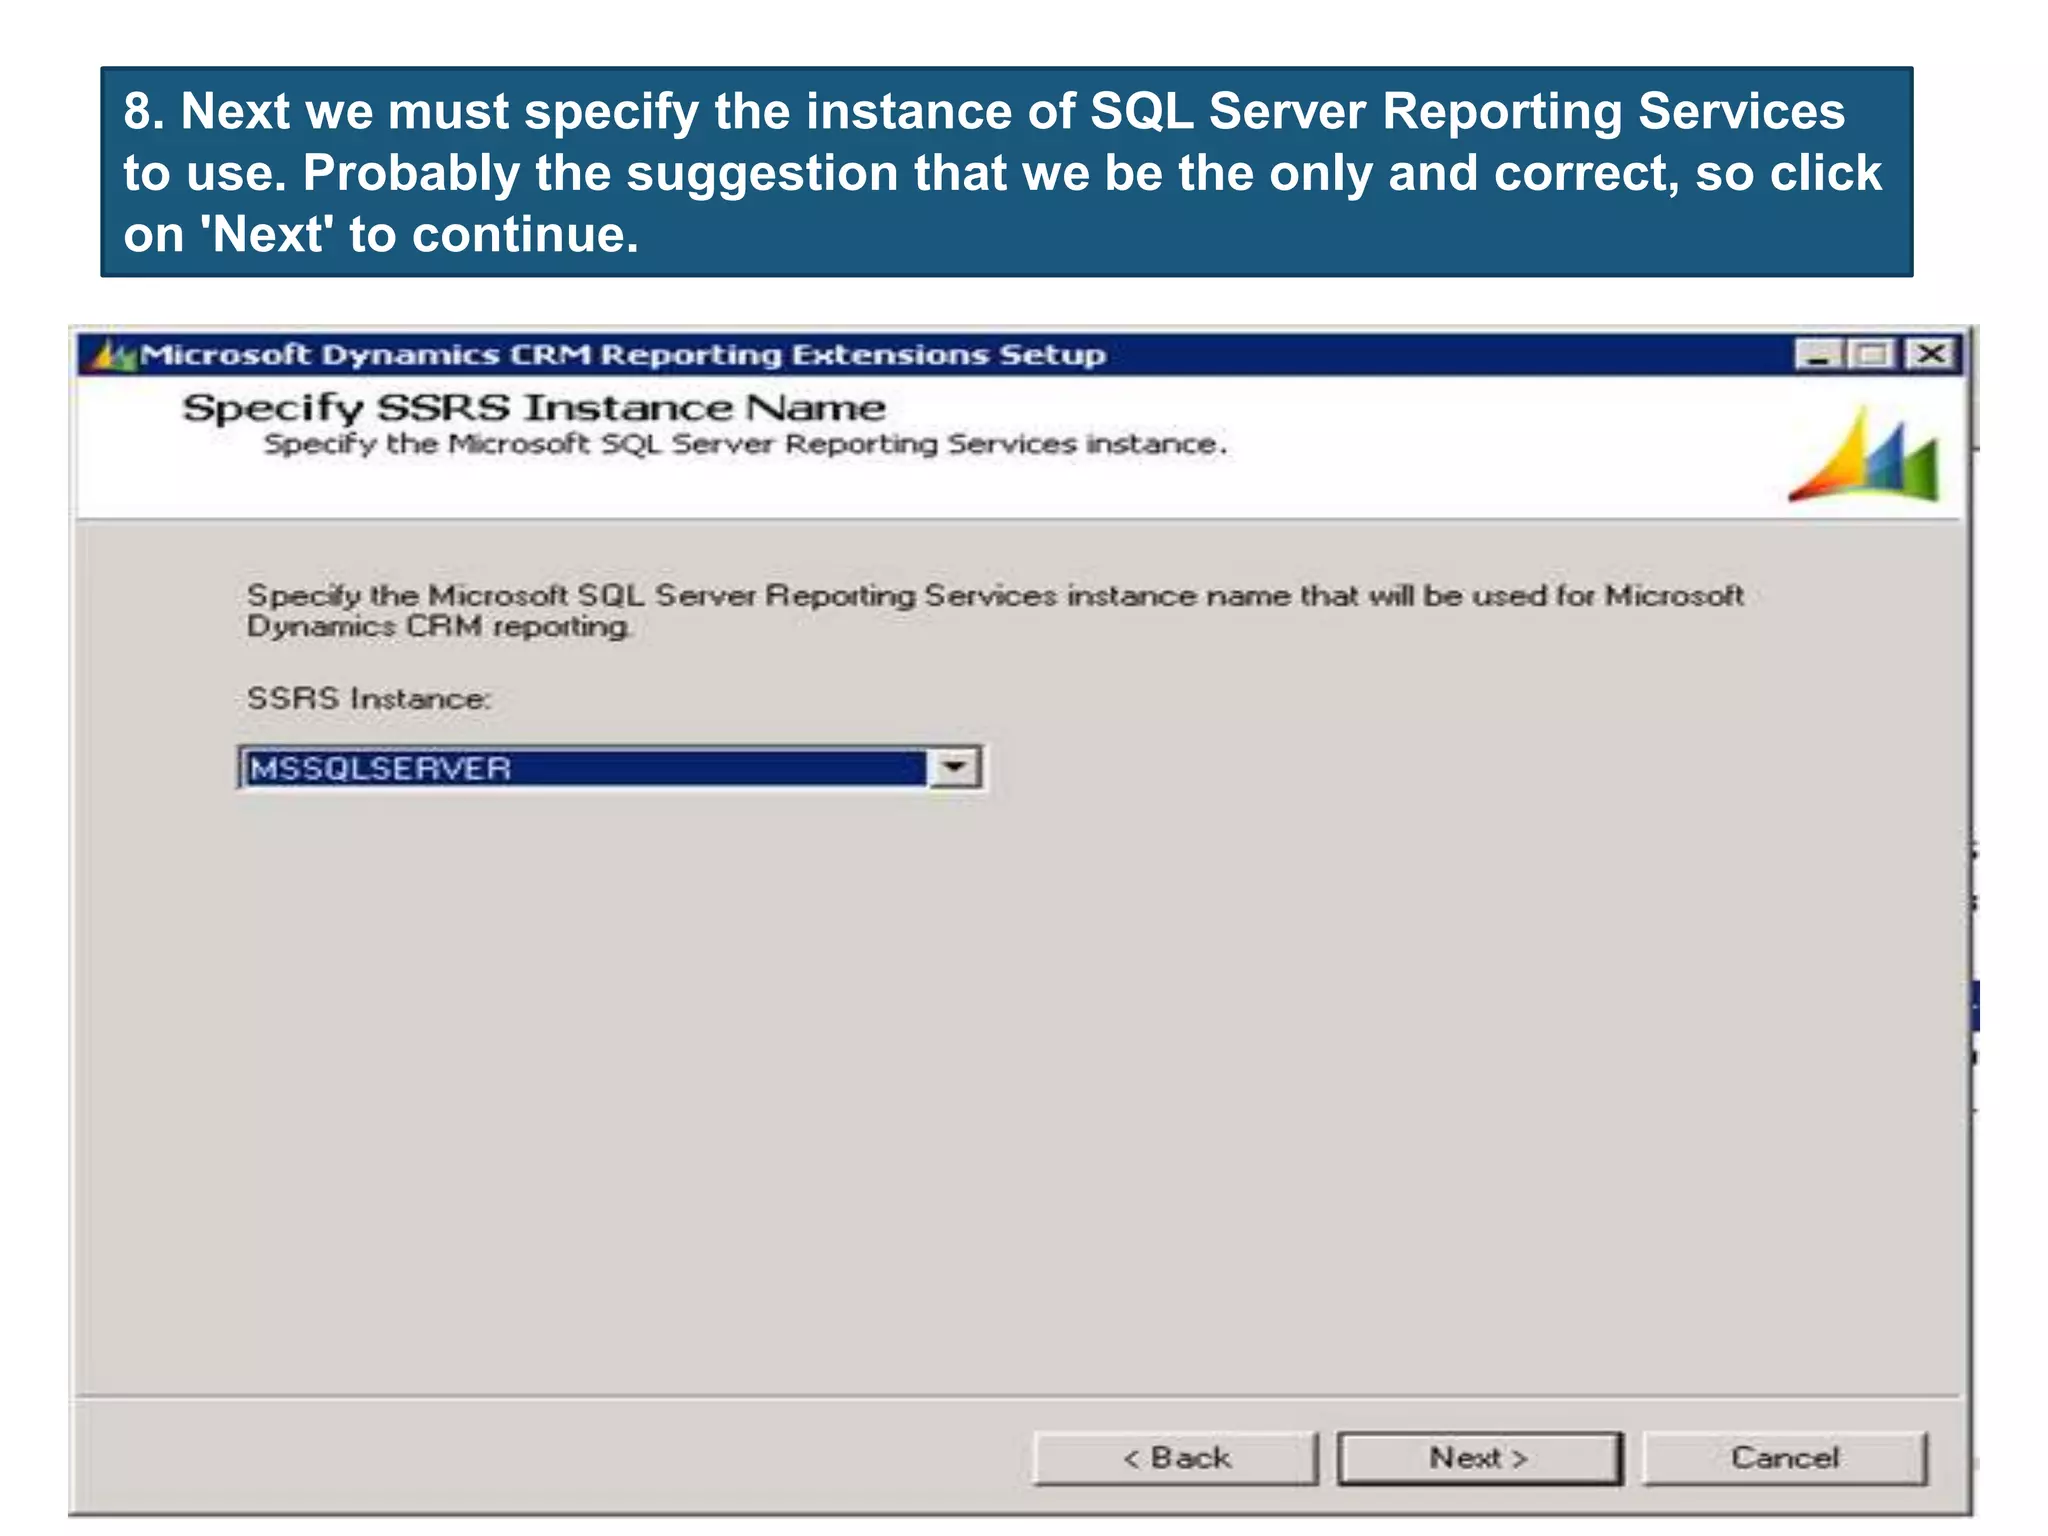Click the subtitle 'Specify the Microsoft SQL Server Reporting Services instance.'
Screen dimensions: 2048x1536
[x=745, y=444]
